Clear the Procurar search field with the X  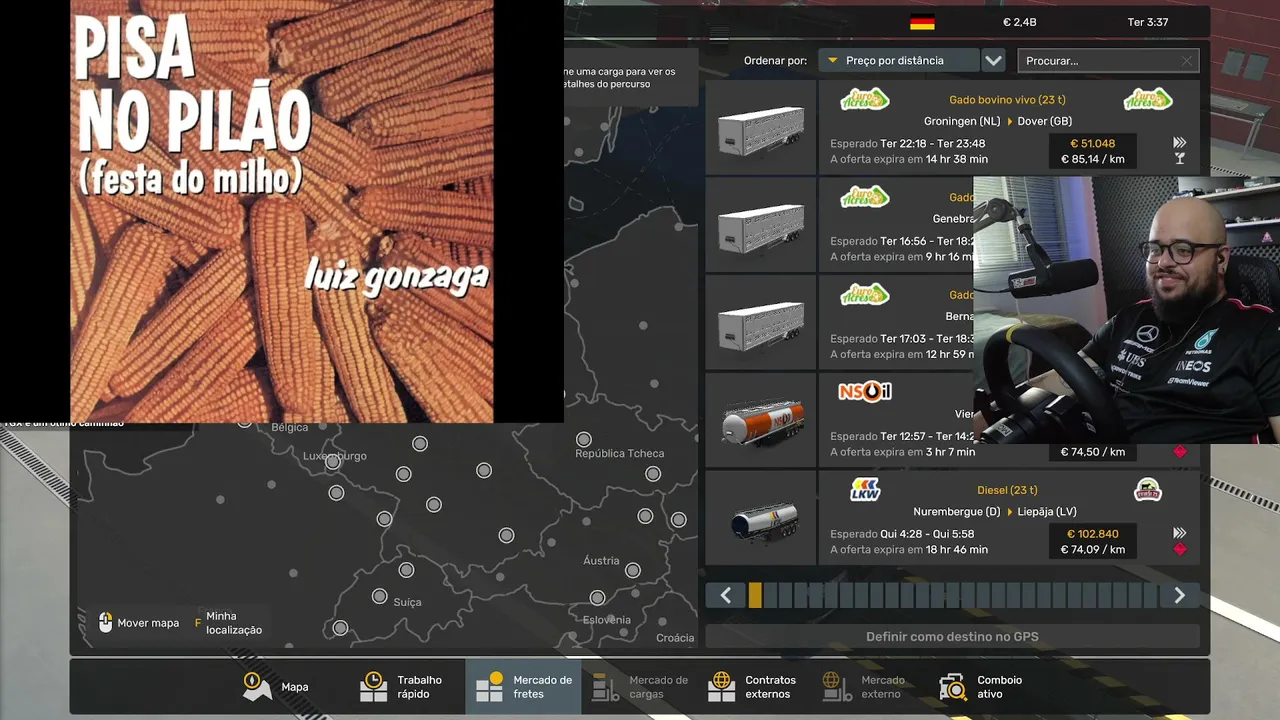[x=1187, y=61]
